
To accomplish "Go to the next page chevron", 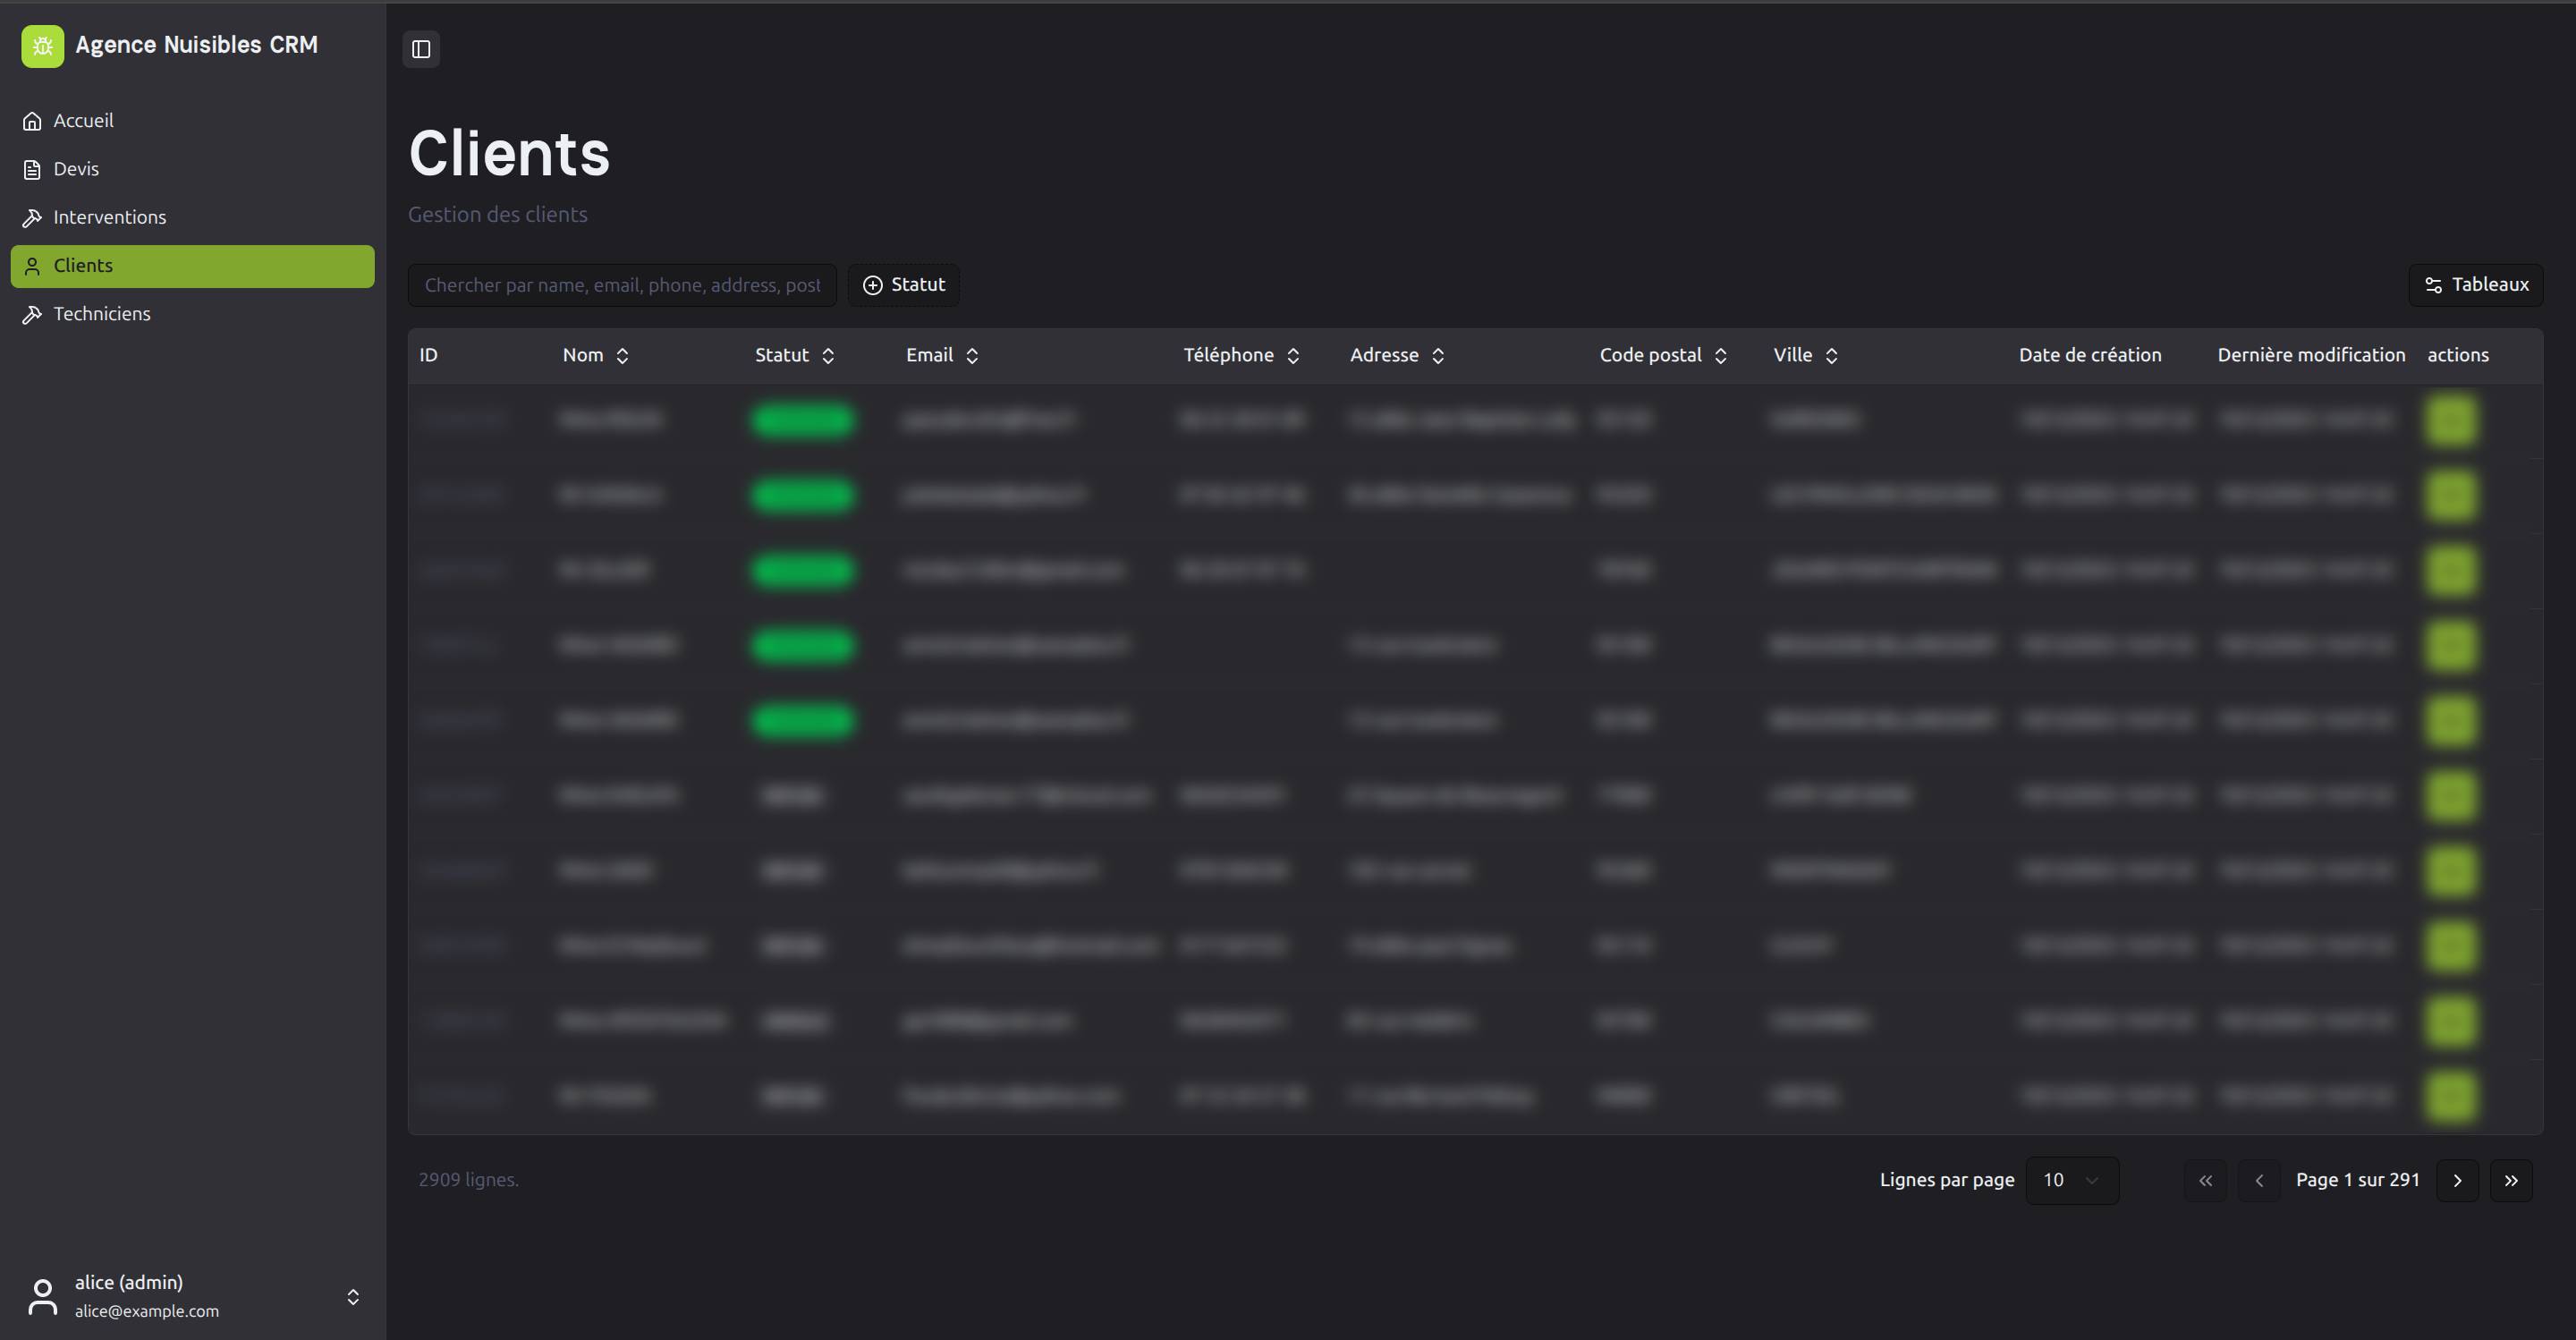I will pos(2457,1180).
